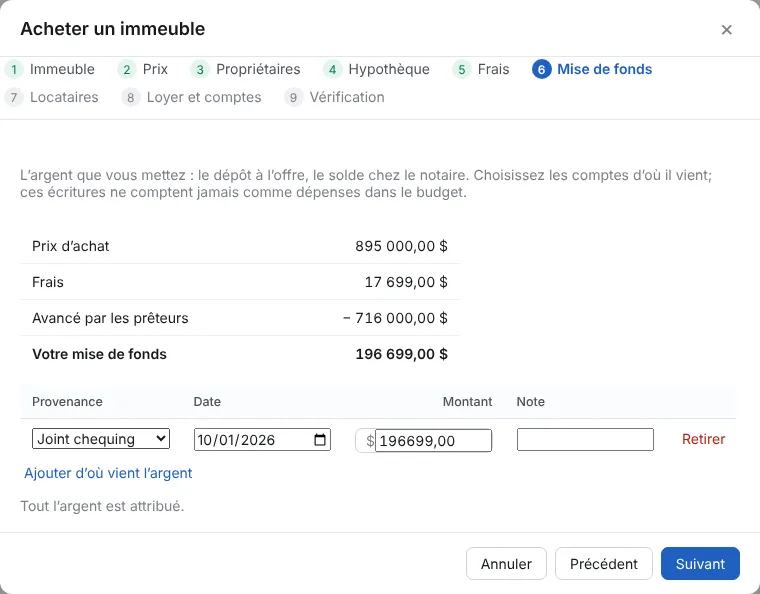Click the Votre mise de fonds total 196 699,00 $
Viewport: 760px width, 594px height.
pos(401,354)
